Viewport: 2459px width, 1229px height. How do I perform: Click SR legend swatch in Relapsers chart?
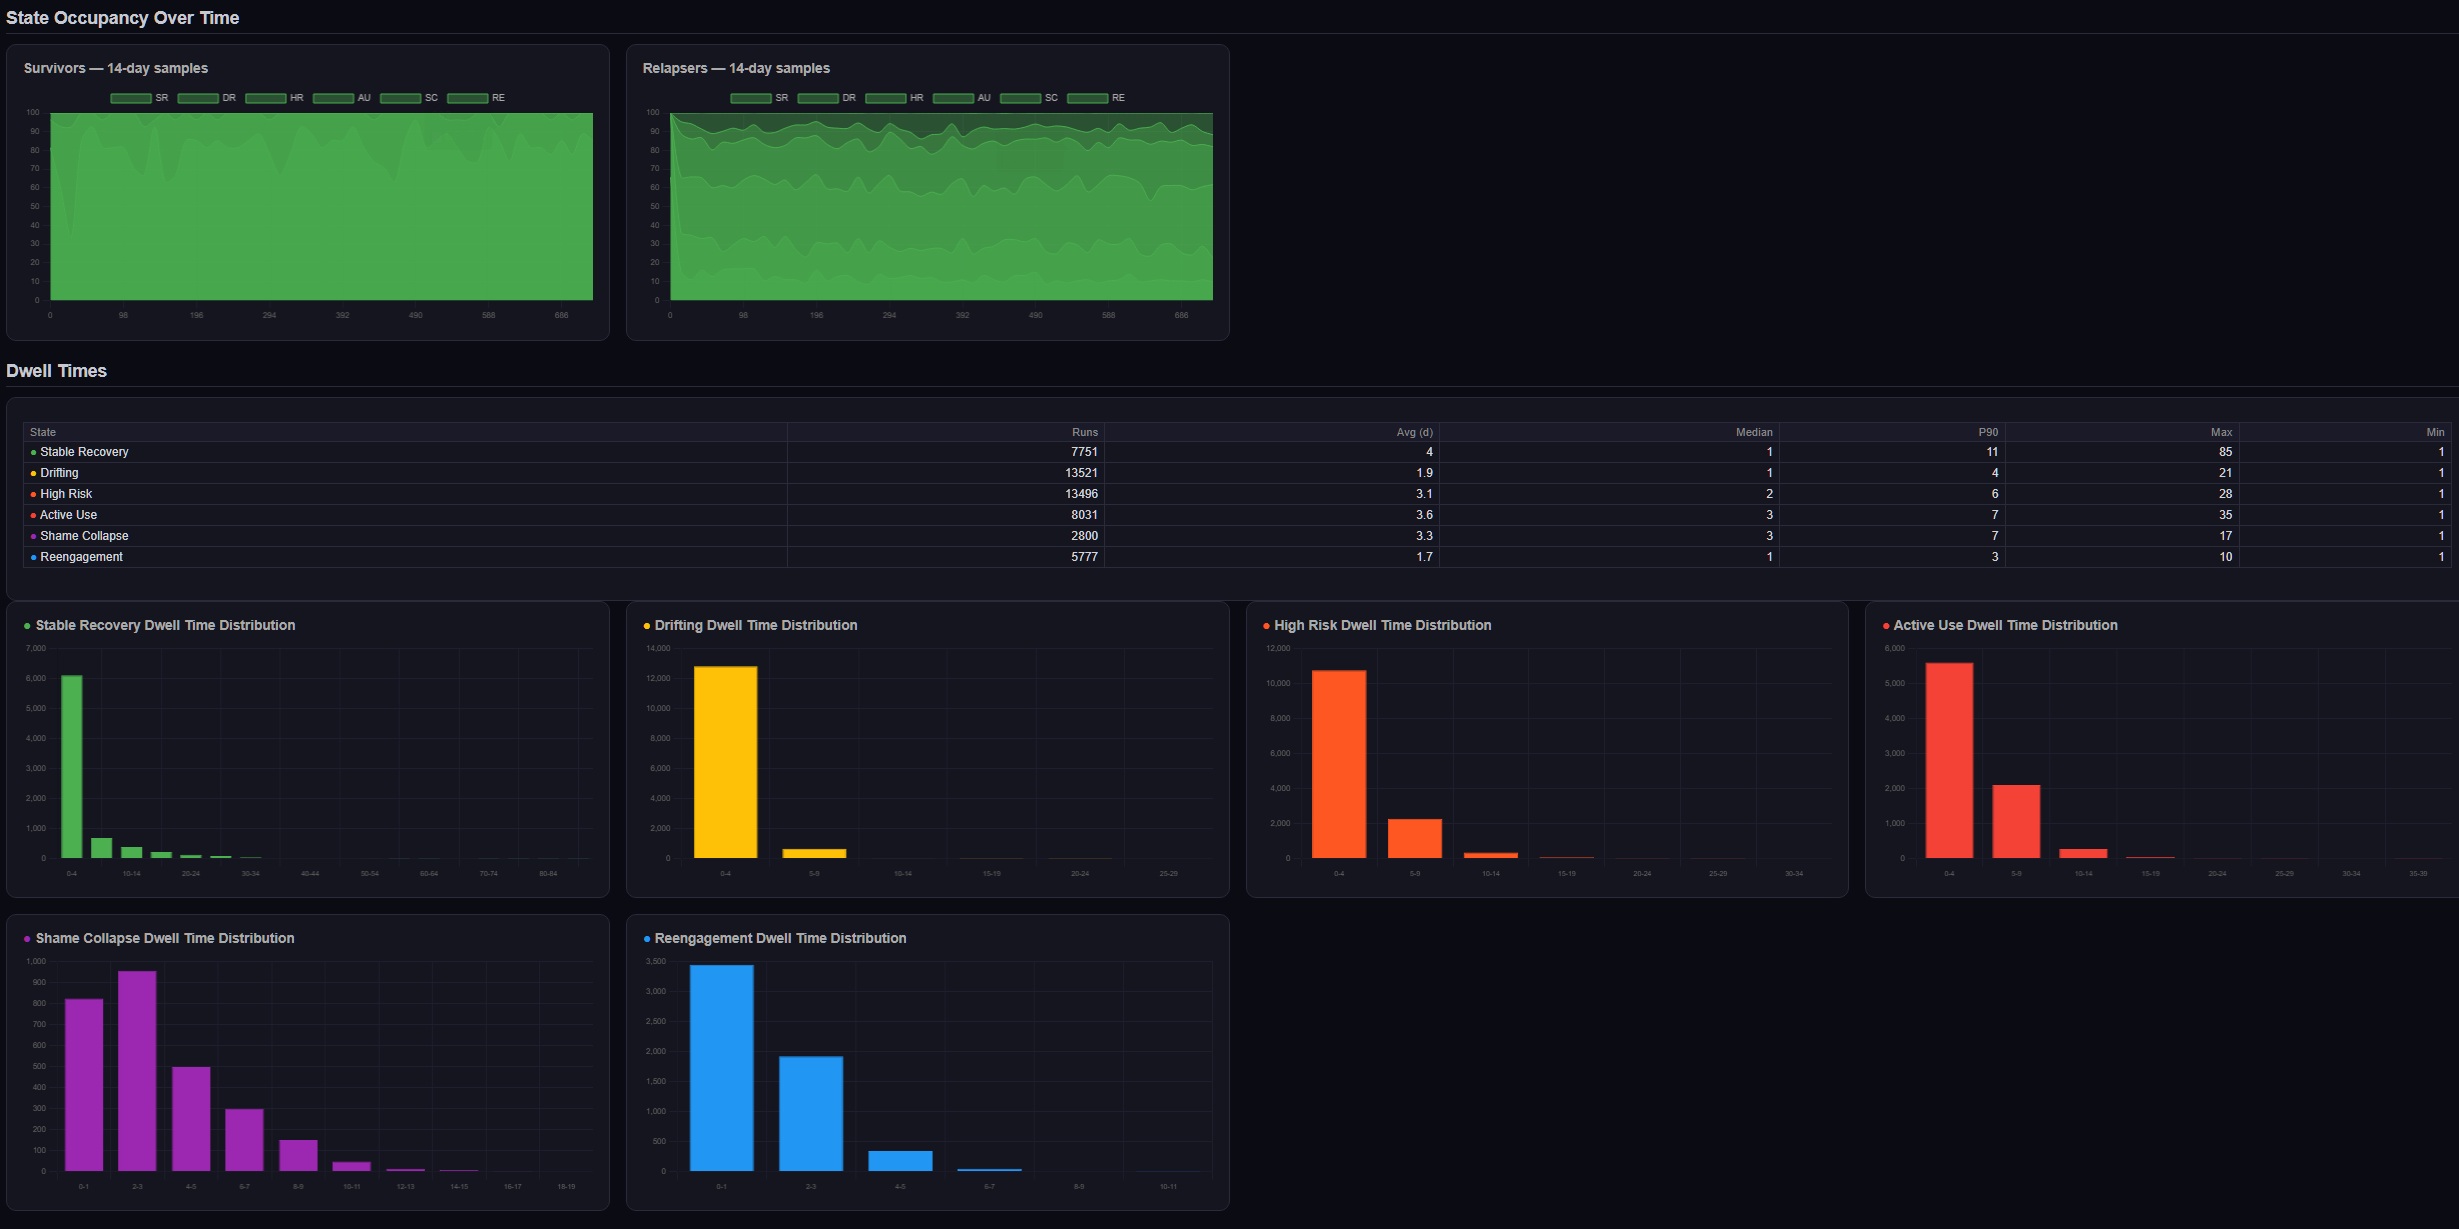(751, 98)
